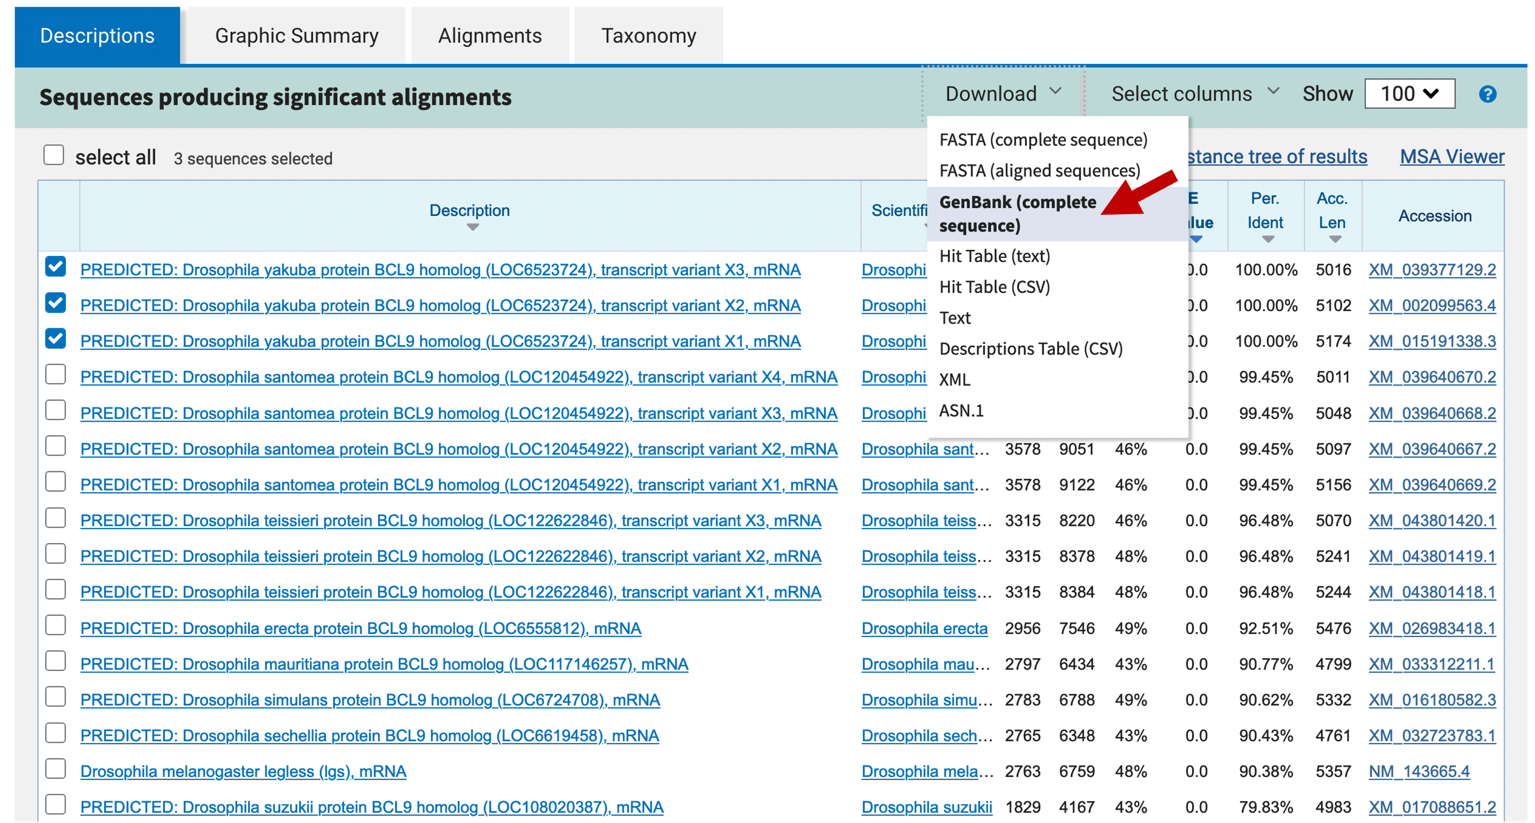Open accession XM_039377129.2 link
This screenshot has width=1535, height=823.
click(x=1432, y=270)
